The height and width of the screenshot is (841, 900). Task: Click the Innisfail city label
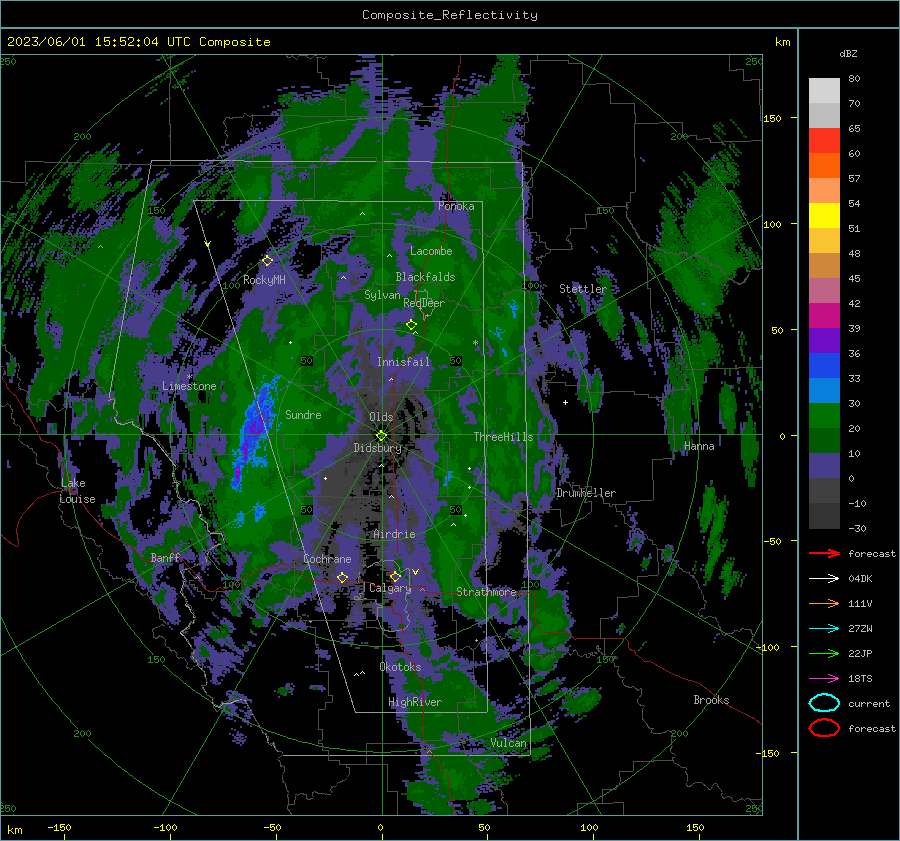coord(403,362)
